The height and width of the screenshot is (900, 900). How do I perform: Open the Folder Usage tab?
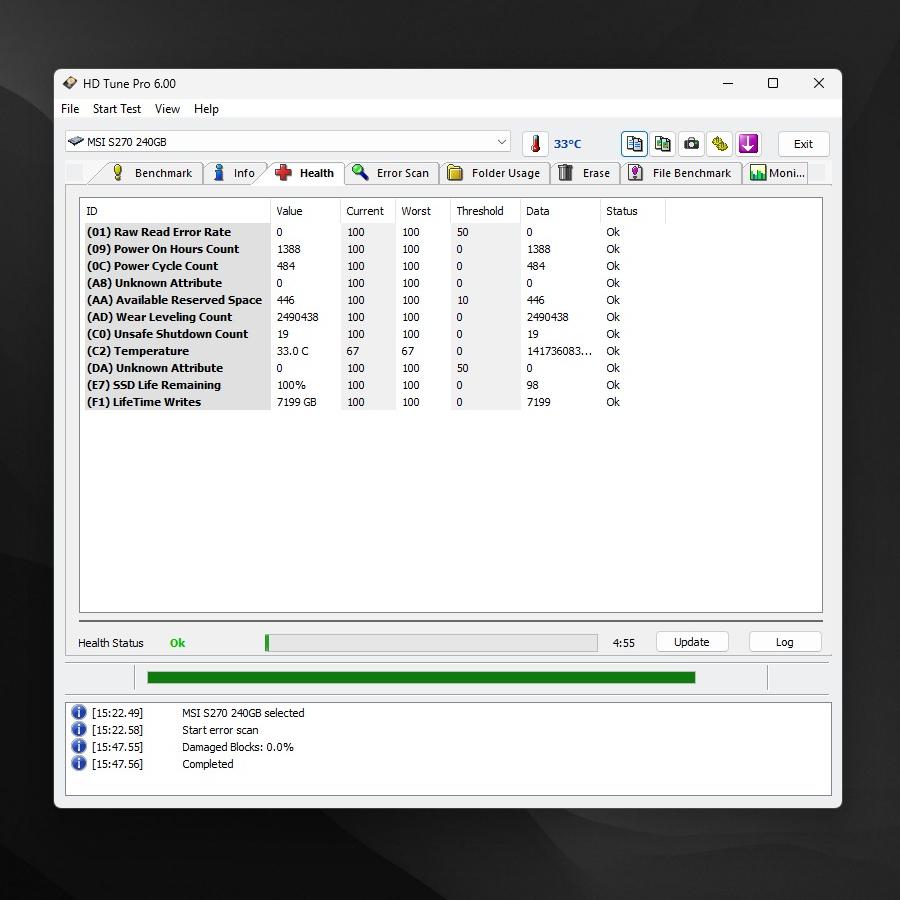[x=494, y=173]
